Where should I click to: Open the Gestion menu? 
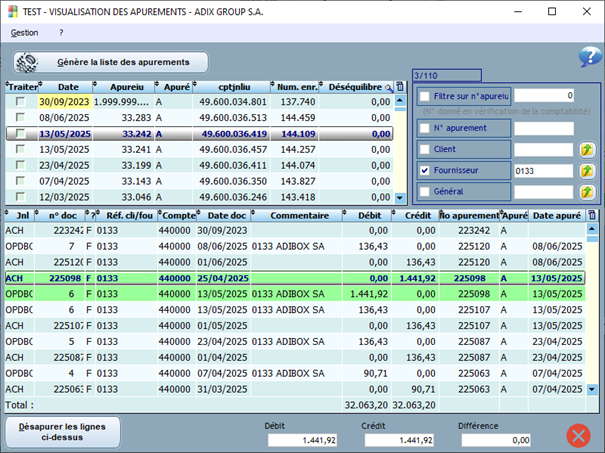pos(24,33)
